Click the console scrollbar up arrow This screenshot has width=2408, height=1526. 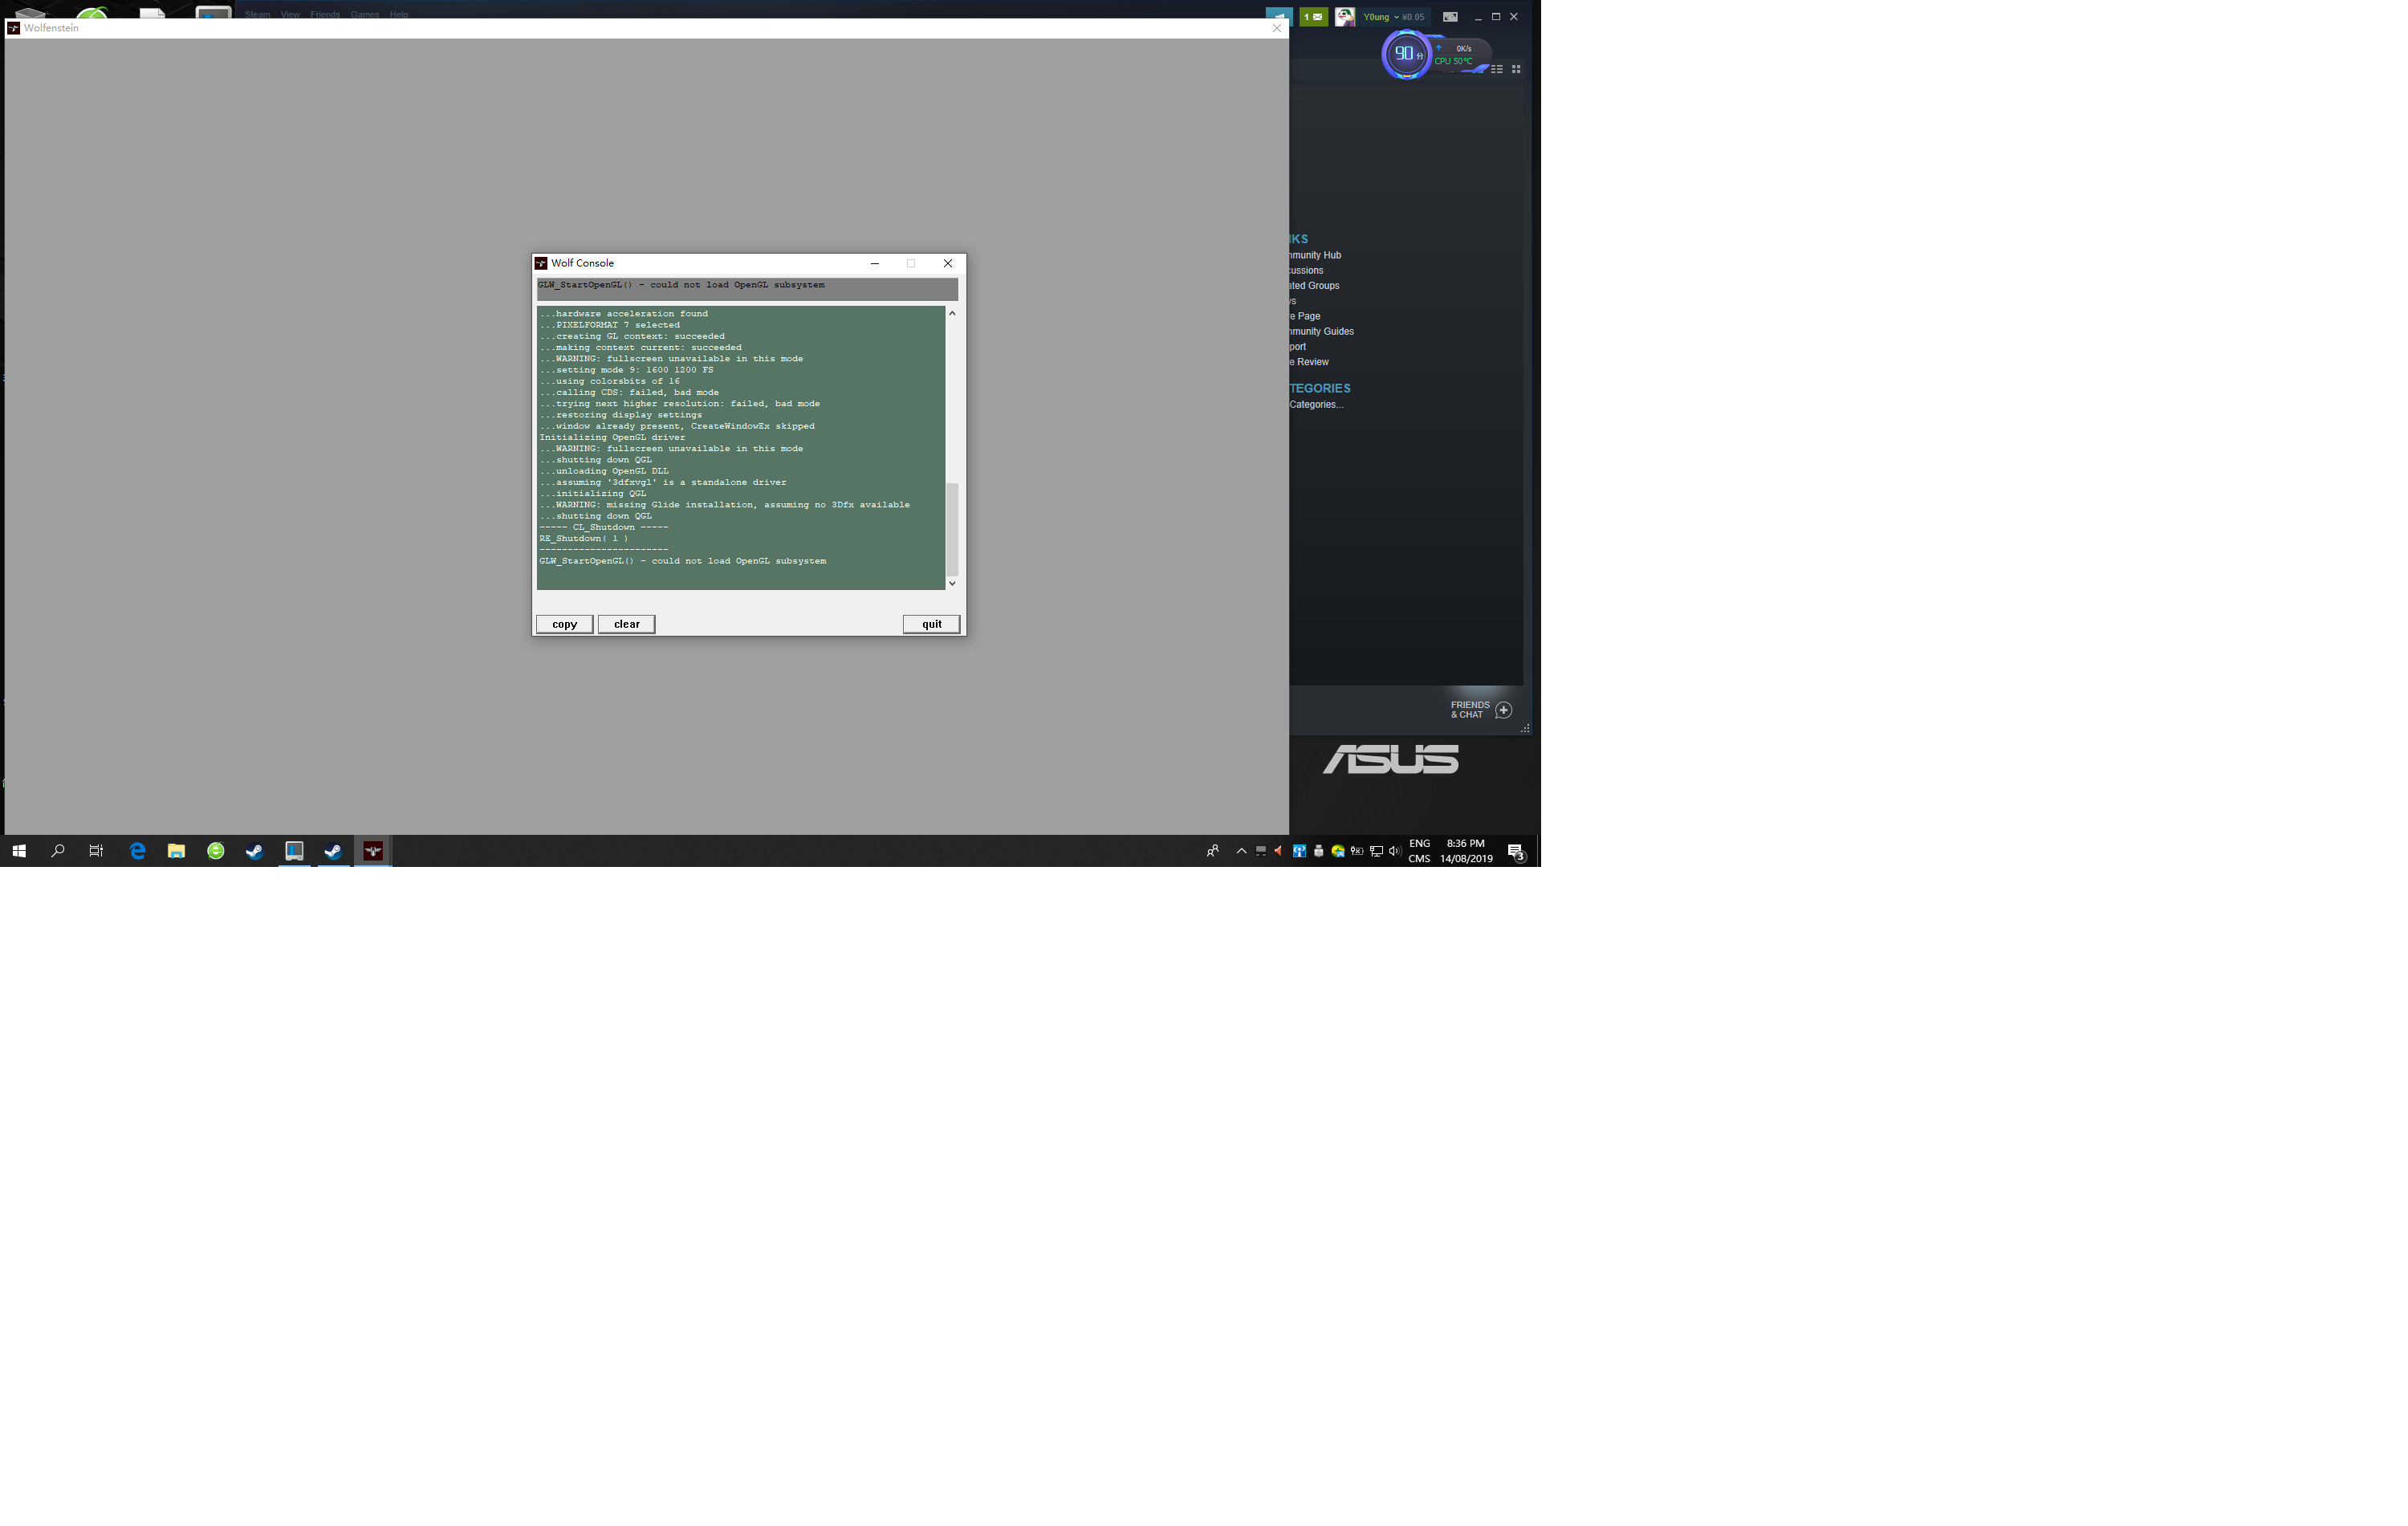[952, 314]
